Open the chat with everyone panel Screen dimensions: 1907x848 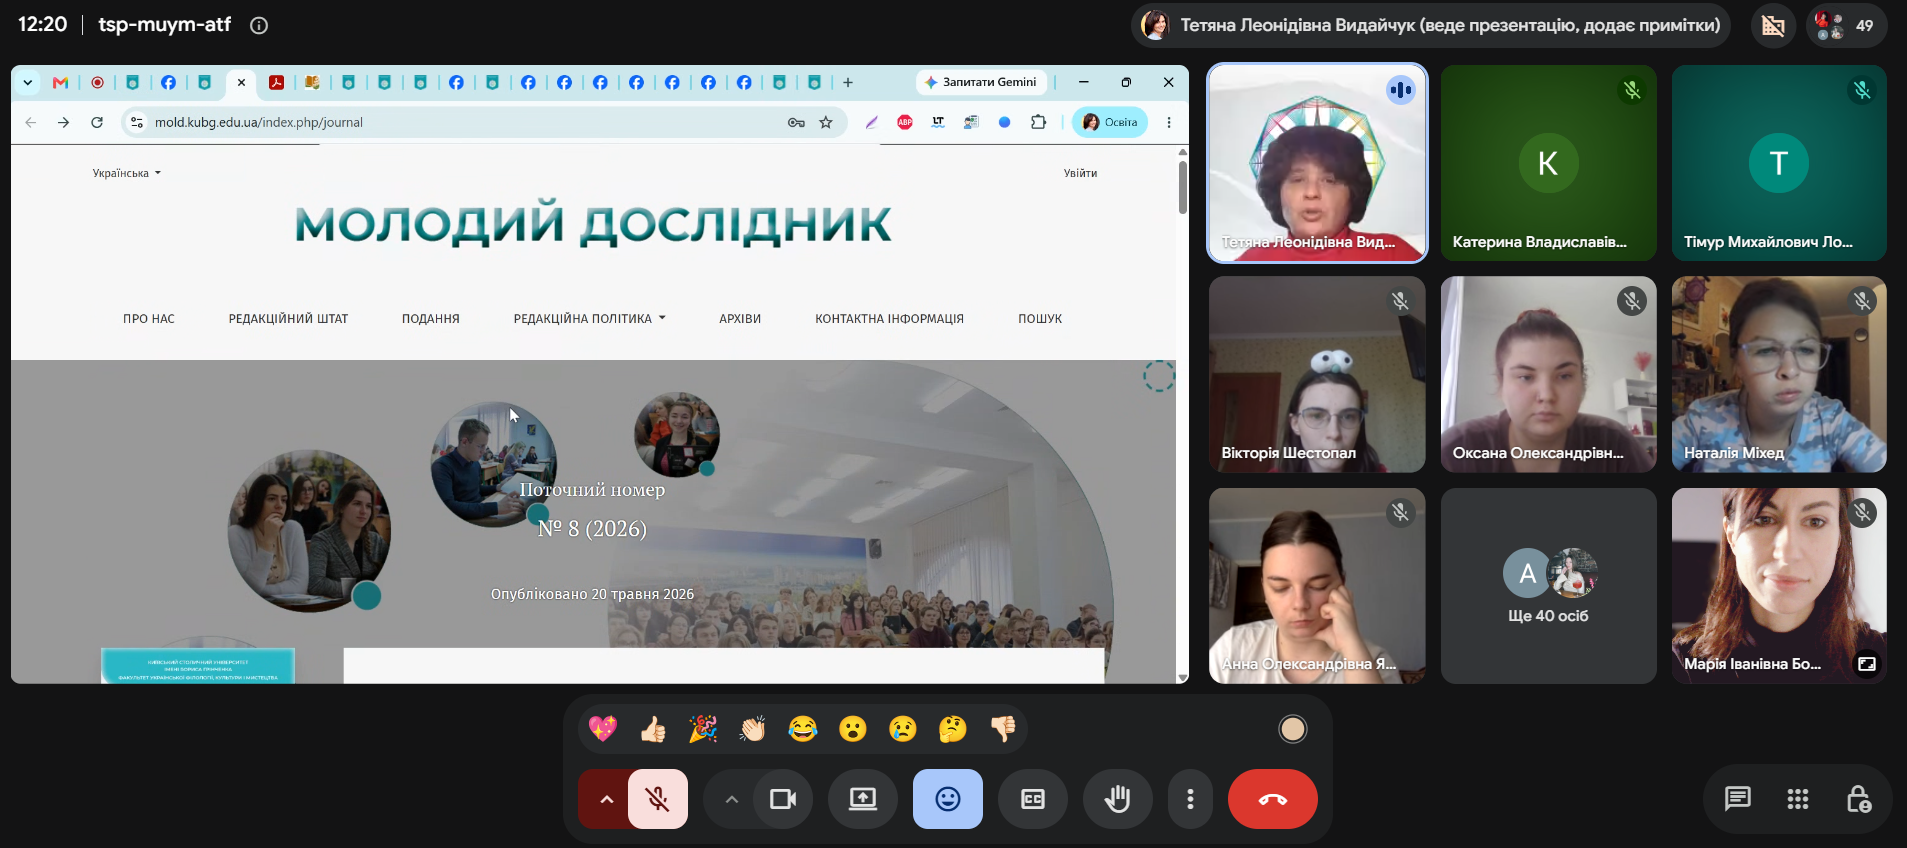point(1737,799)
